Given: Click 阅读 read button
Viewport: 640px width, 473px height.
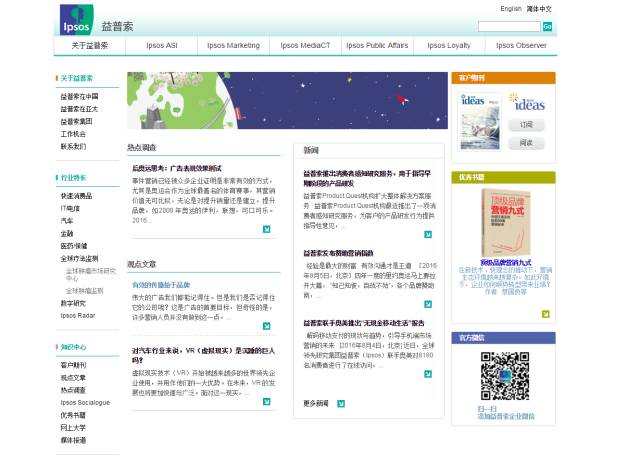Looking at the screenshot, I should point(527,143).
